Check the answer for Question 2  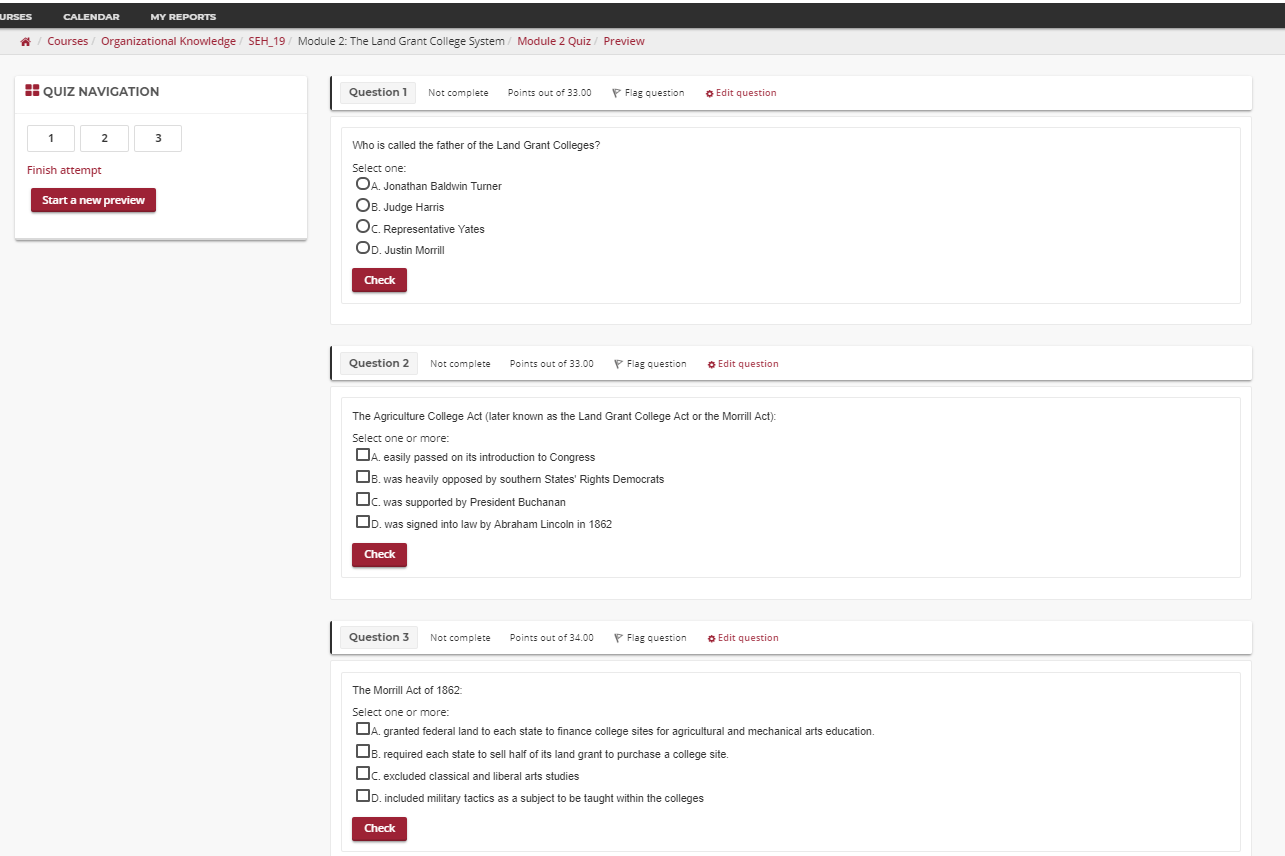tap(379, 554)
